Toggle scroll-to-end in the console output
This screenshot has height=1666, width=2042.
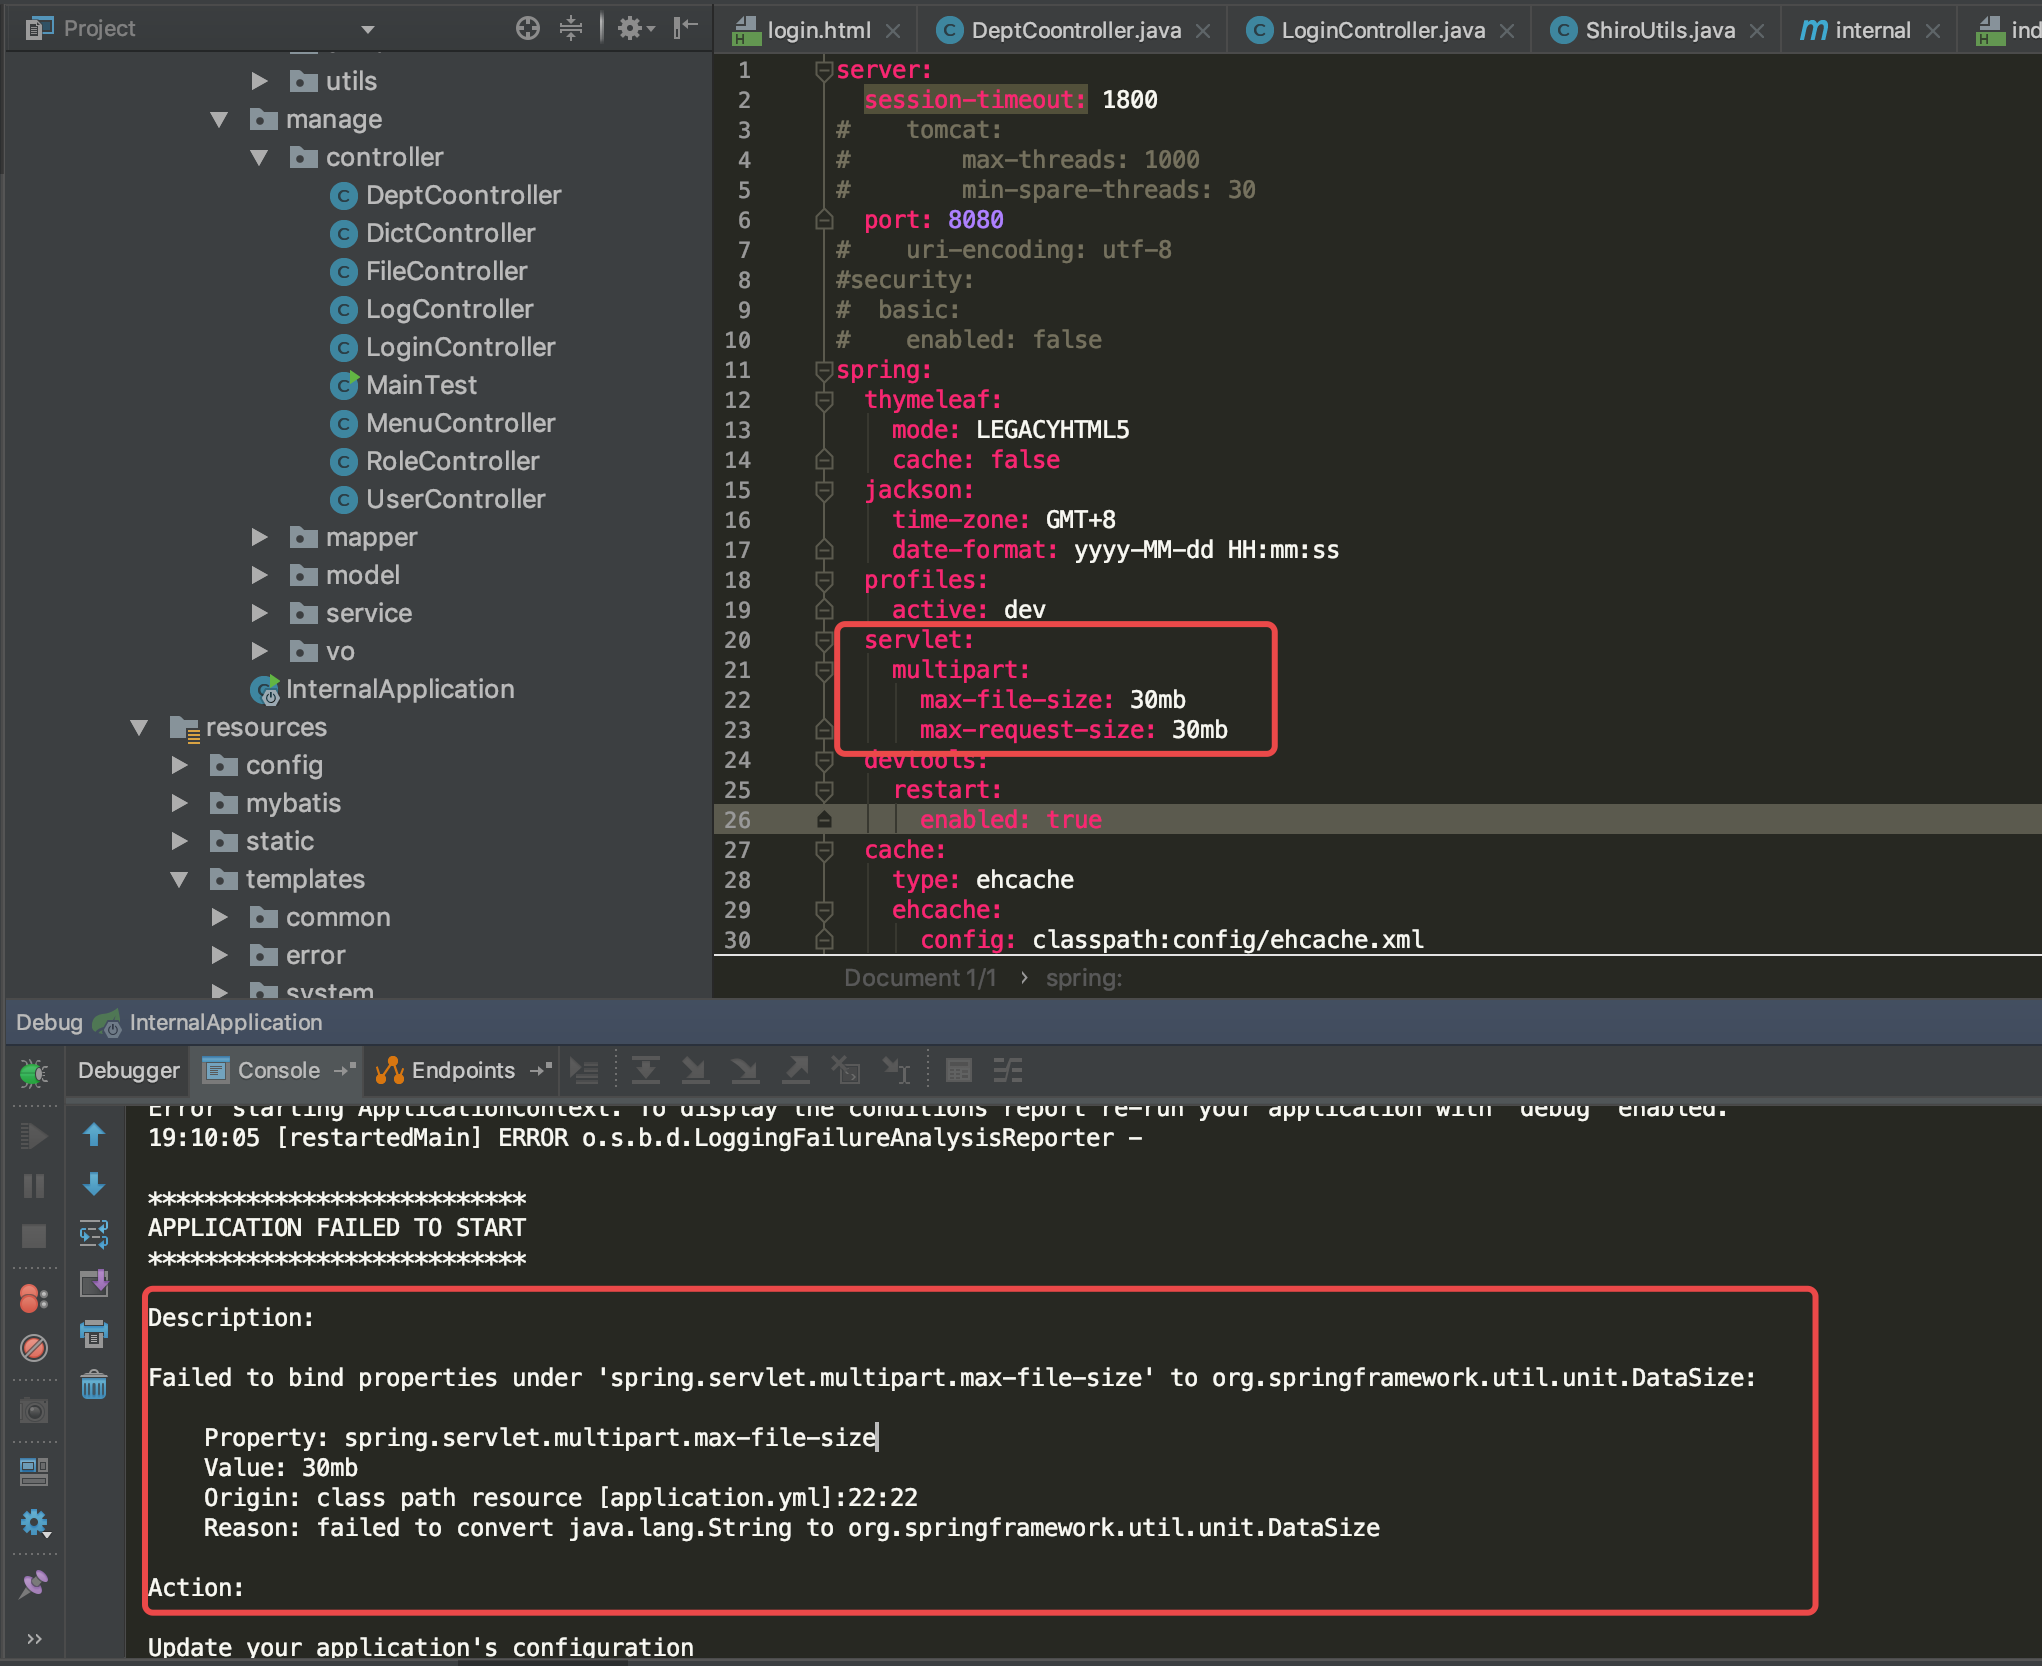(x=94, y=1285)
